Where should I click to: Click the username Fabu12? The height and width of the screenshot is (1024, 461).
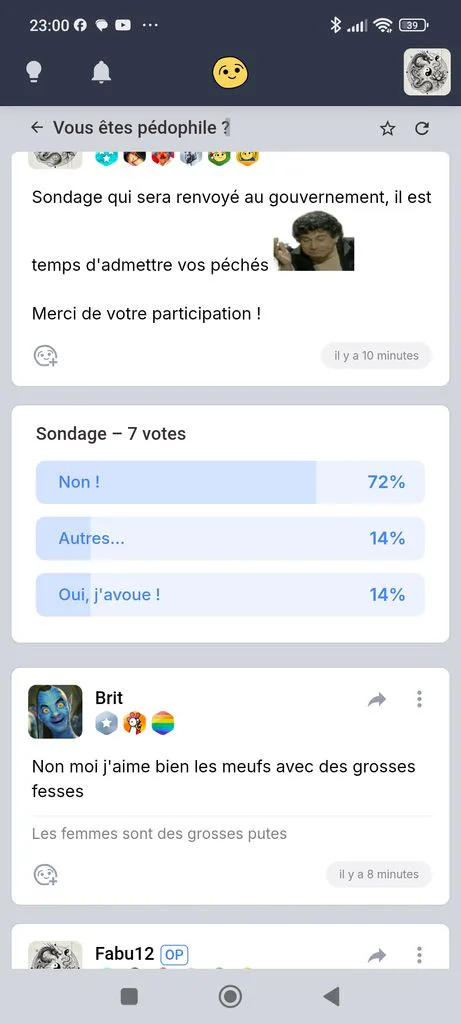point(125,953)
